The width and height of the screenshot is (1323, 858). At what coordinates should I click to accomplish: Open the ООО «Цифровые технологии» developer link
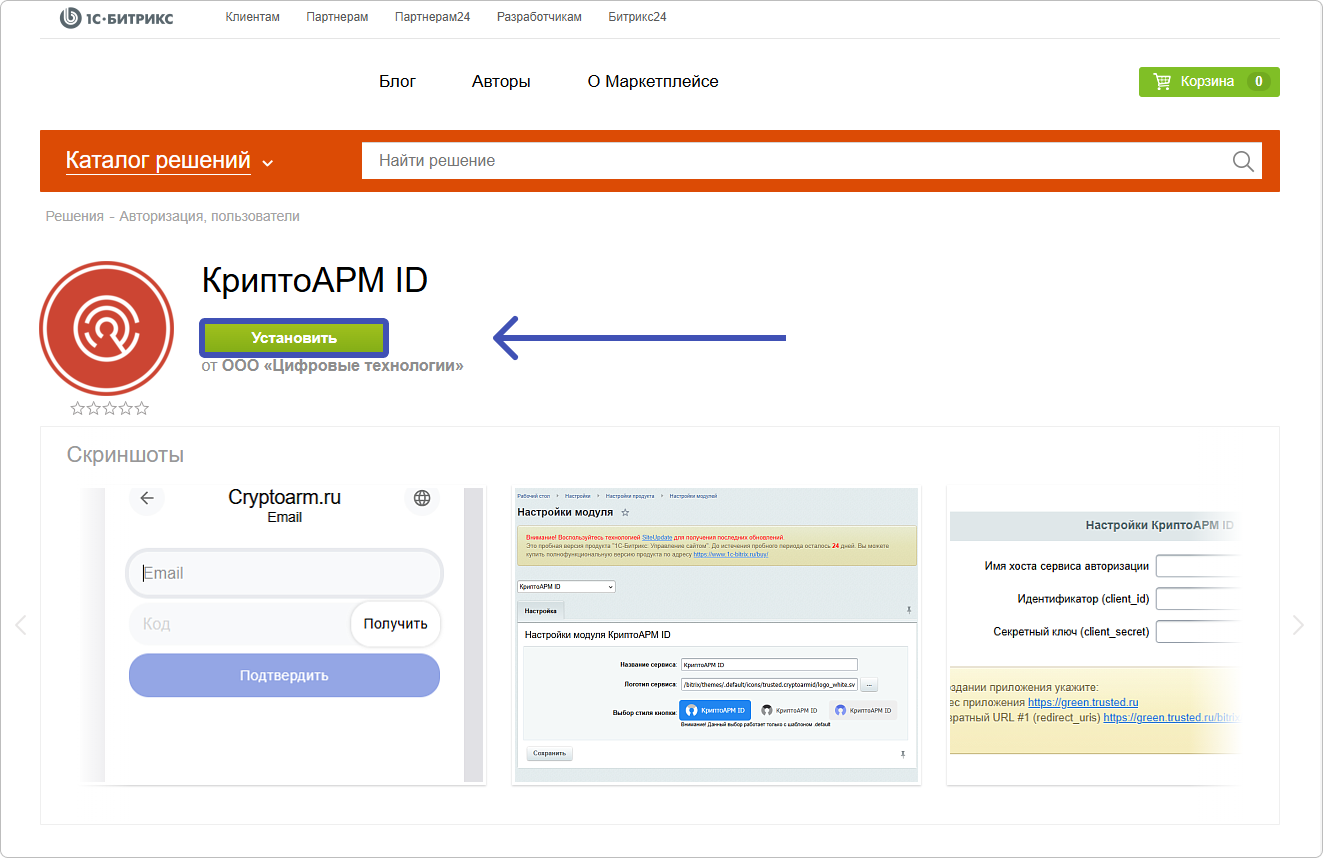343,366
